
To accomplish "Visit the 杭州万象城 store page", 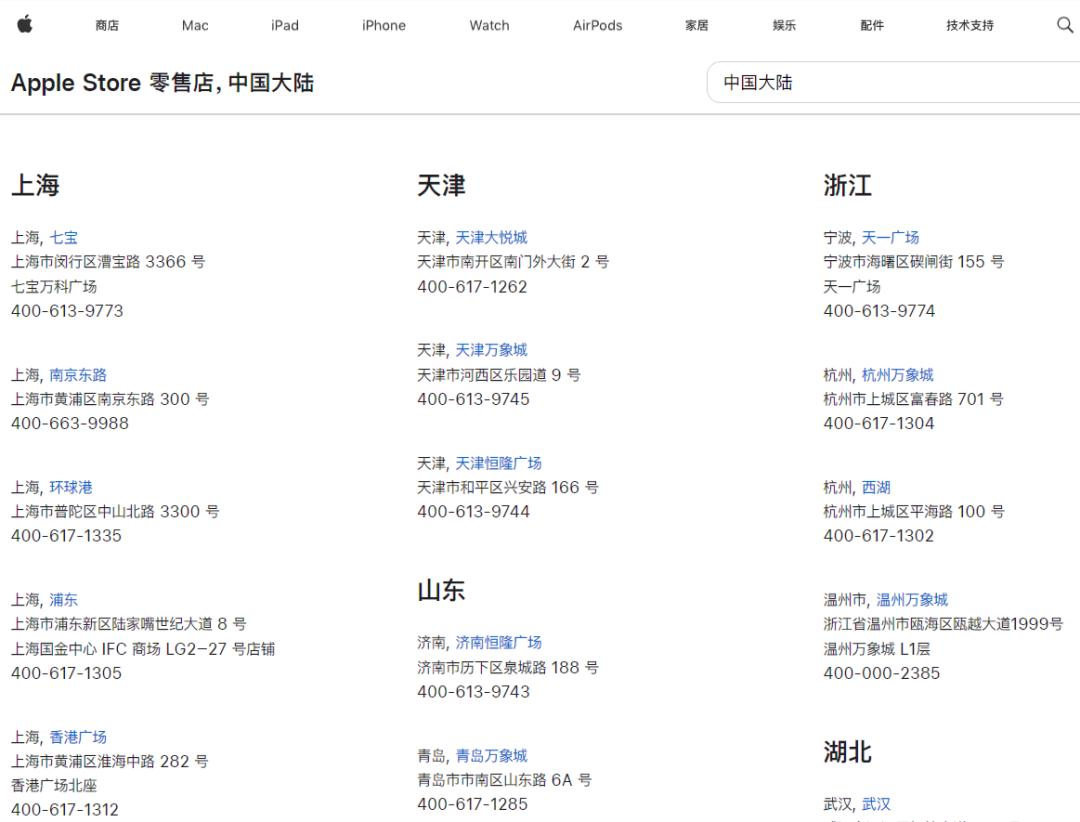I will pos(897,375).
